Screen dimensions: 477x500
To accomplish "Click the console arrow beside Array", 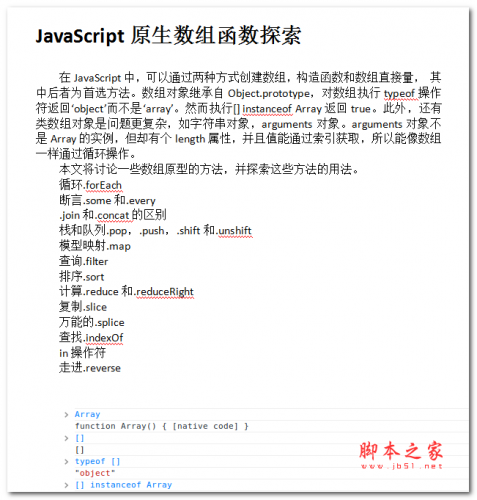I will pyautogui.click(x=66, y=414).
